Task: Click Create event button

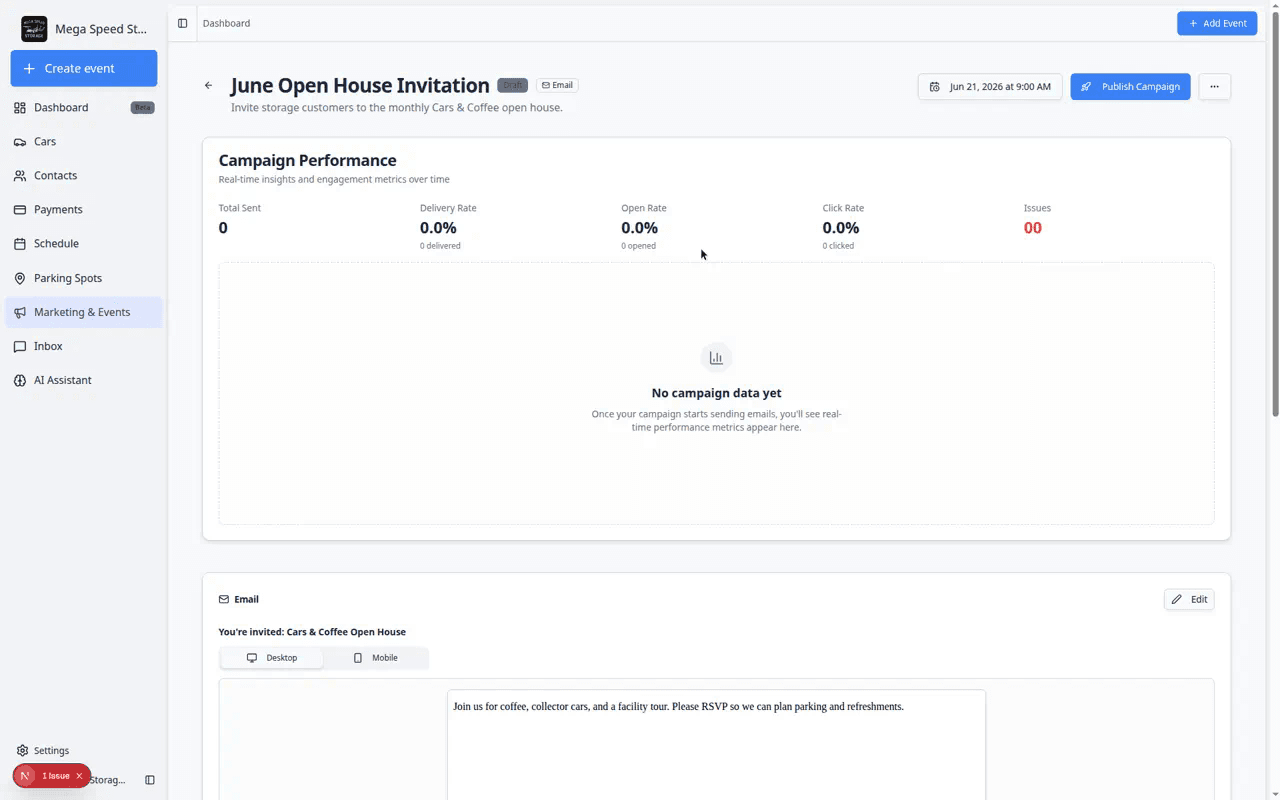Action: point(84,68)
